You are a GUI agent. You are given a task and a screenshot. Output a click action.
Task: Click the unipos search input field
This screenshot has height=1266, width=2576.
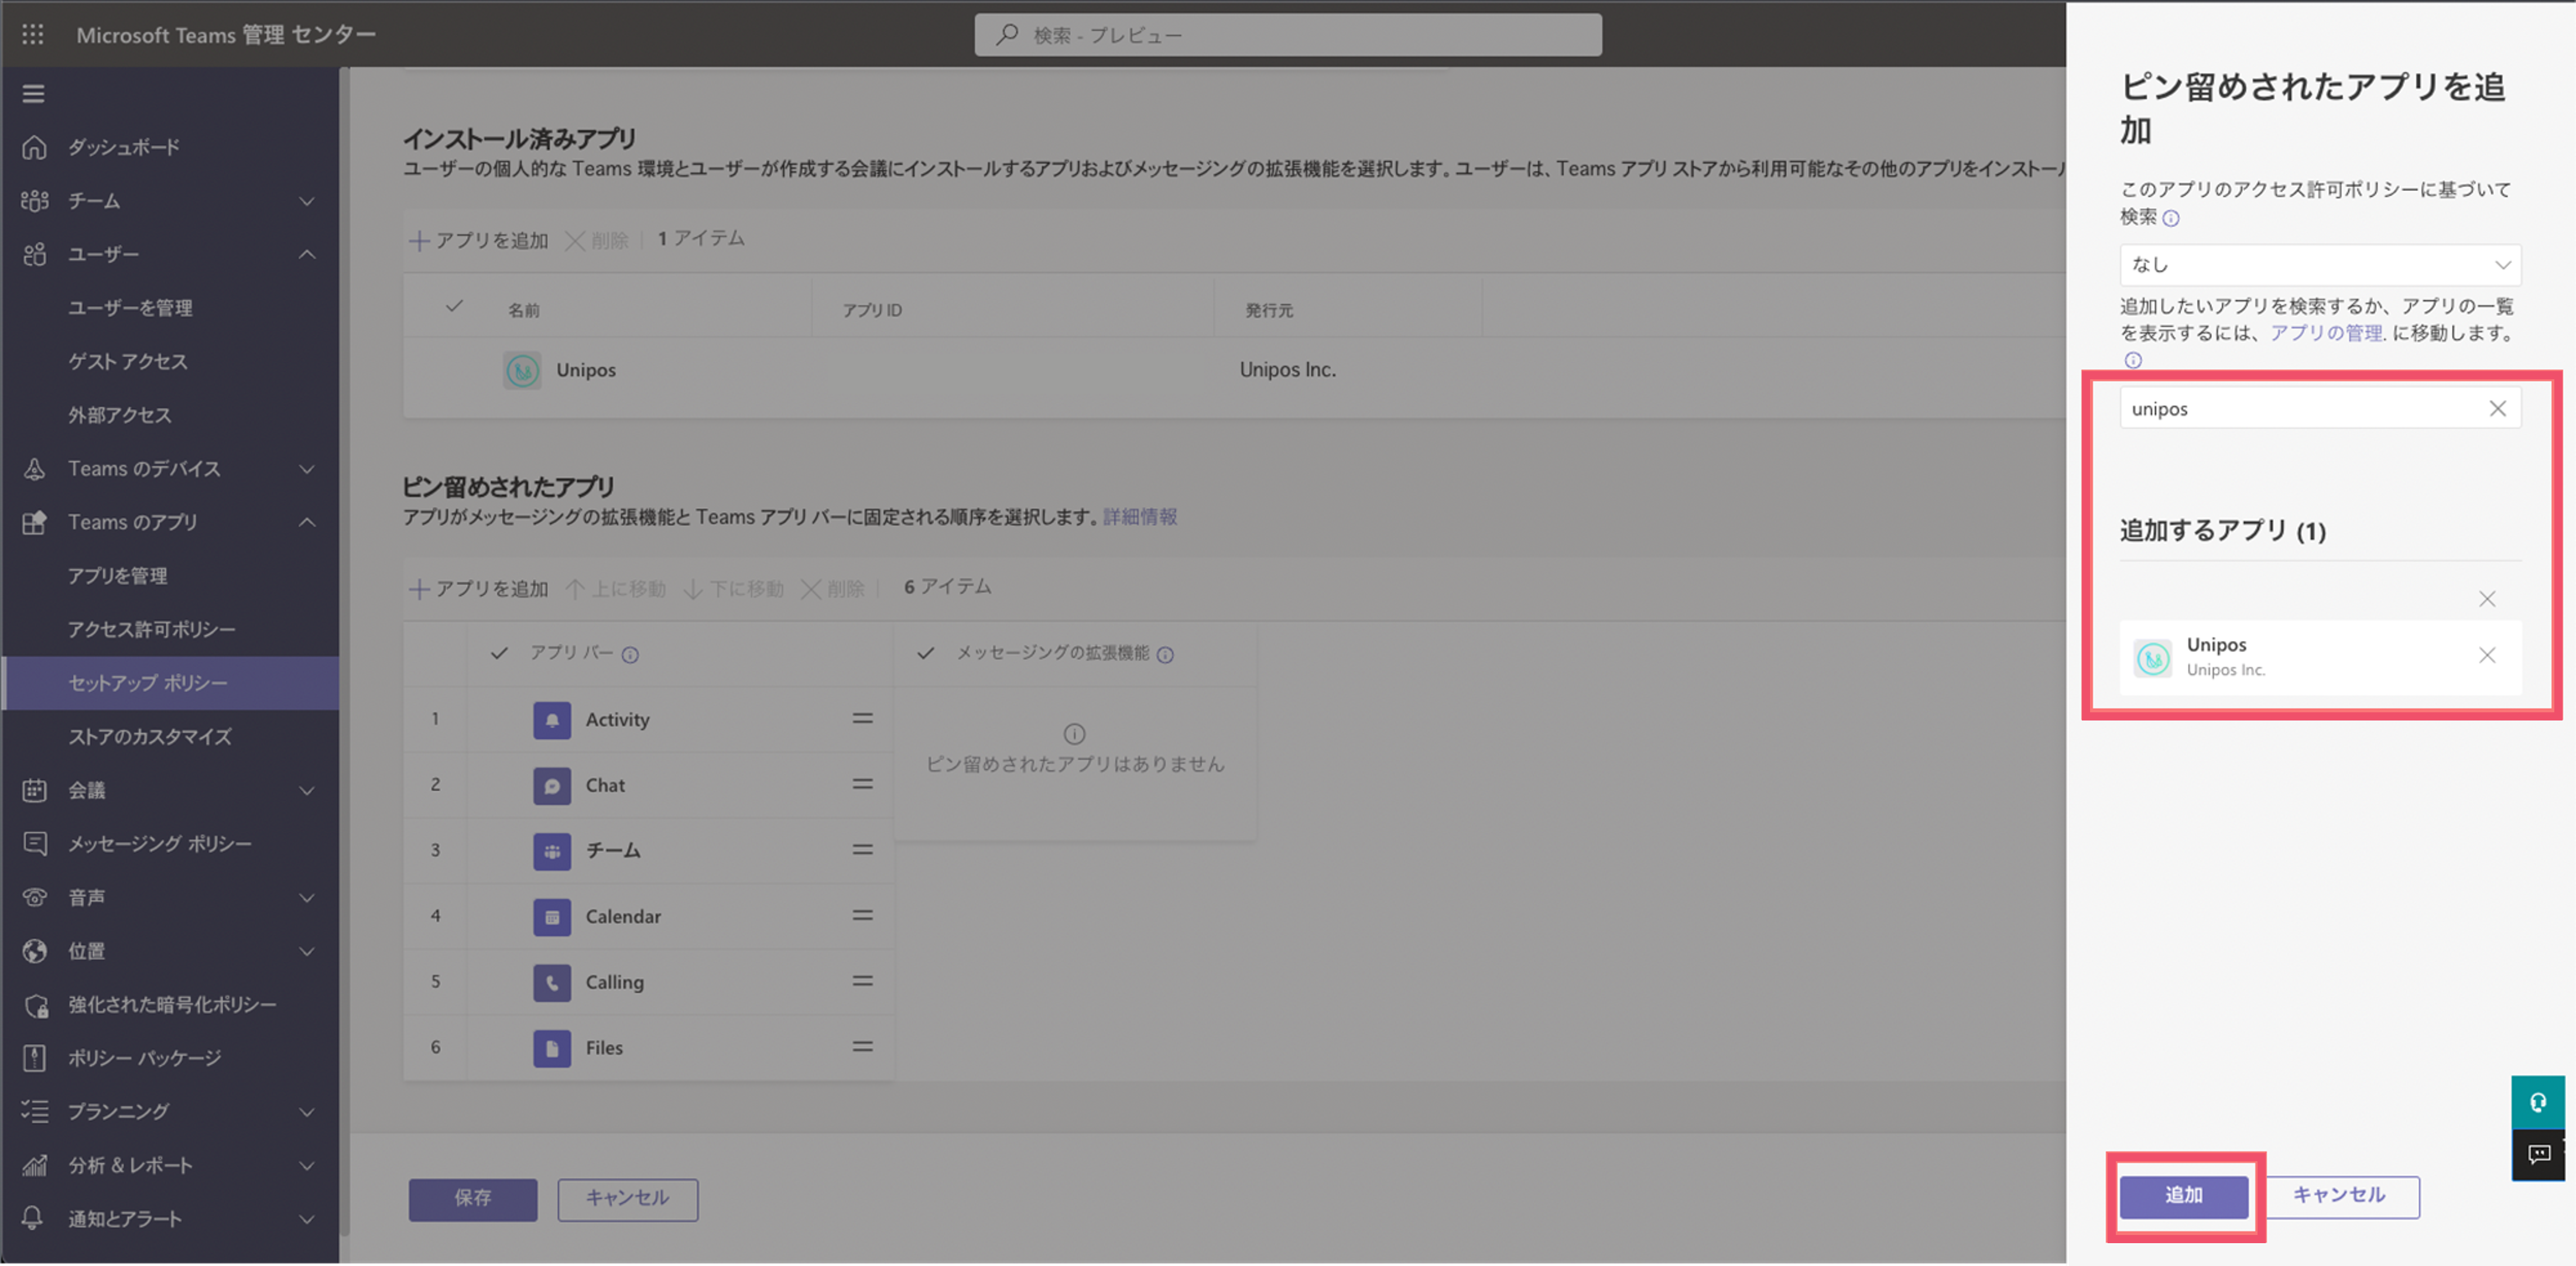(x=2300, y=408)
